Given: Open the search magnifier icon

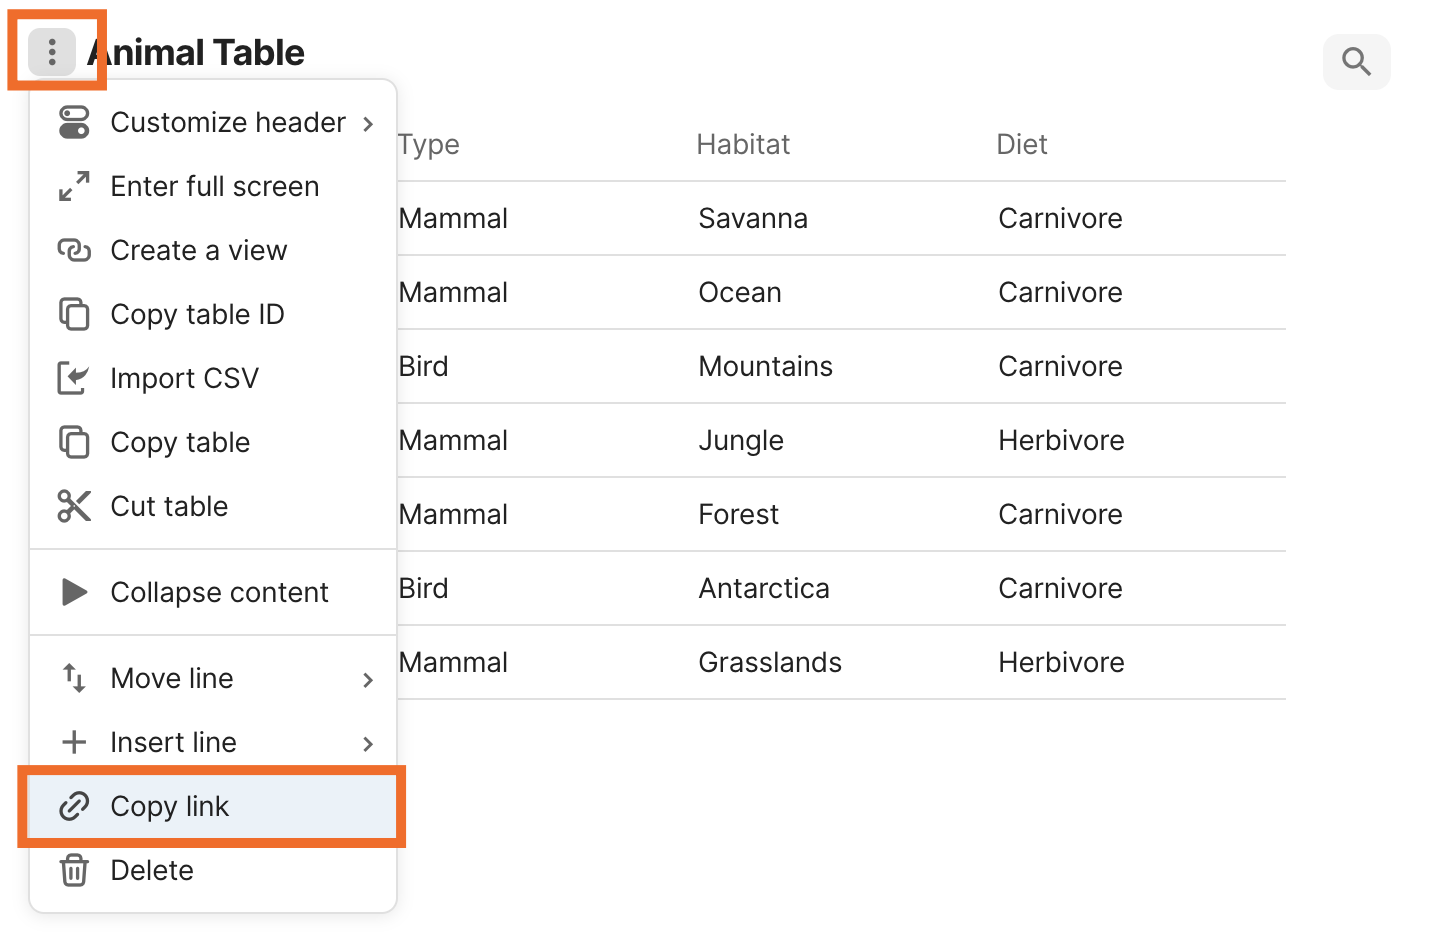Looking at the screenshot, I should click(x=1356, y=62).
